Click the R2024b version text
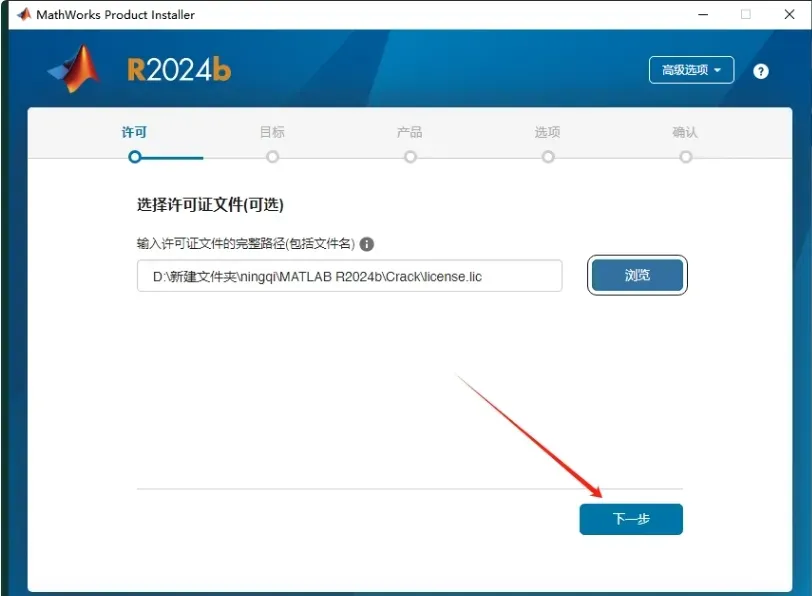 [x=179, y=70]
